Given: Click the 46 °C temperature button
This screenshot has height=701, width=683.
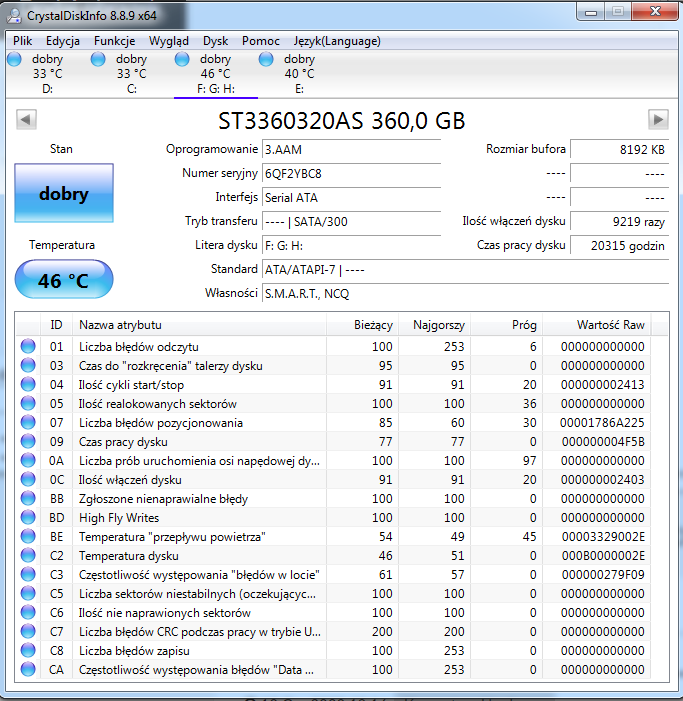Looking at the screenshot, I should [x=64, y=279].
